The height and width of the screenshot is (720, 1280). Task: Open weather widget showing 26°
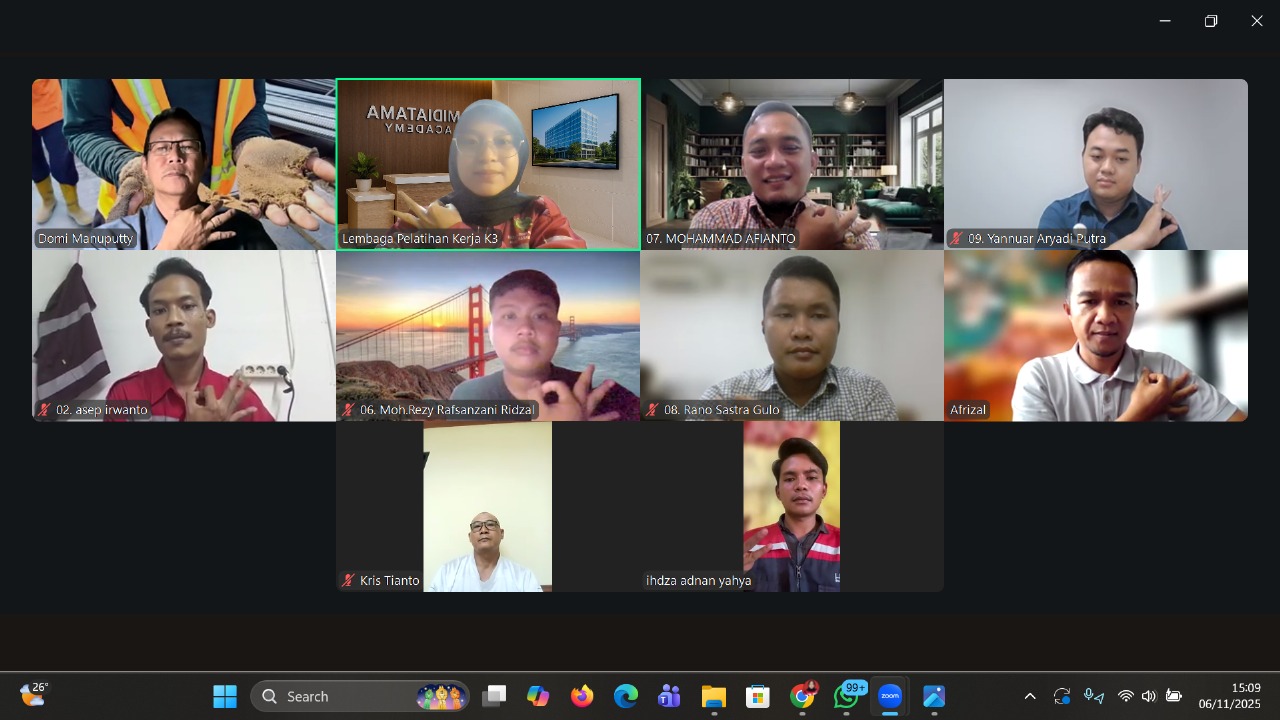(33, 694)
